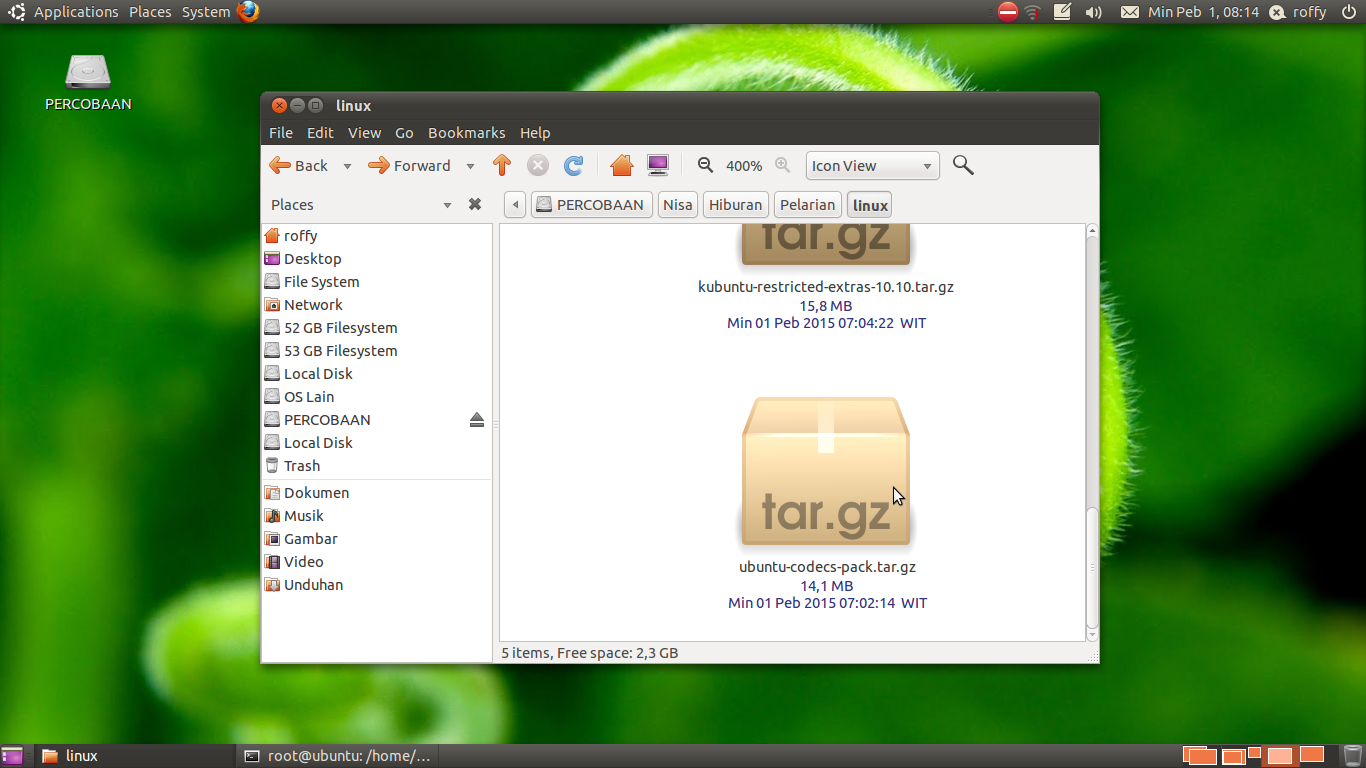
Task: Close the Places sidebar
Action: [475, 204]
